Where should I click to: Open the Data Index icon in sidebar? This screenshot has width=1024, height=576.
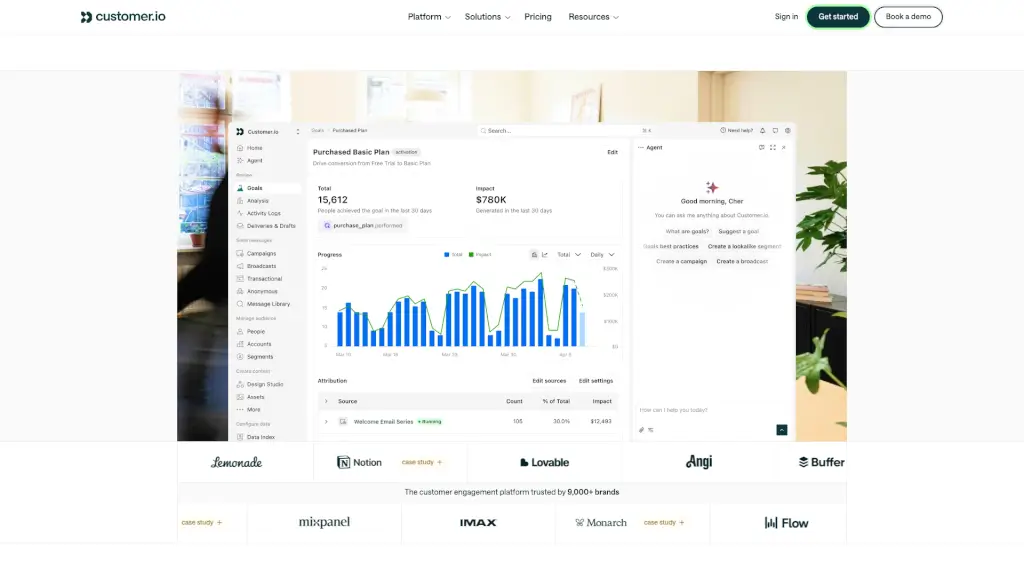click(240, 438)
